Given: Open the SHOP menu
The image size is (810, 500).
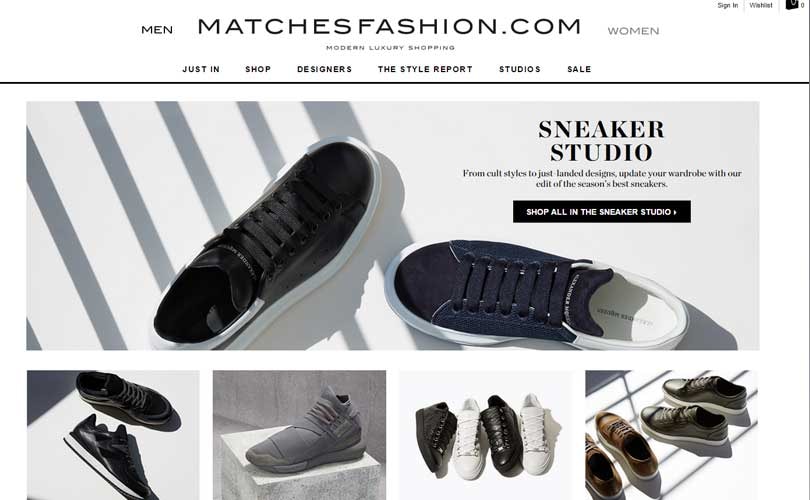Looking at the screenshot, I should tap(258, 69).
